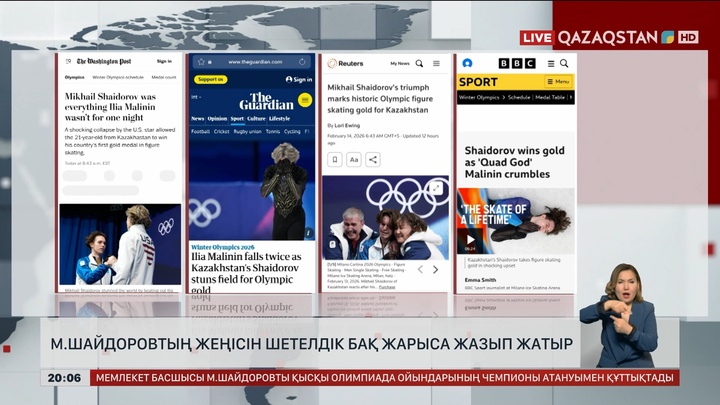Click the 20:06 clock in ticker

[64, 378]
